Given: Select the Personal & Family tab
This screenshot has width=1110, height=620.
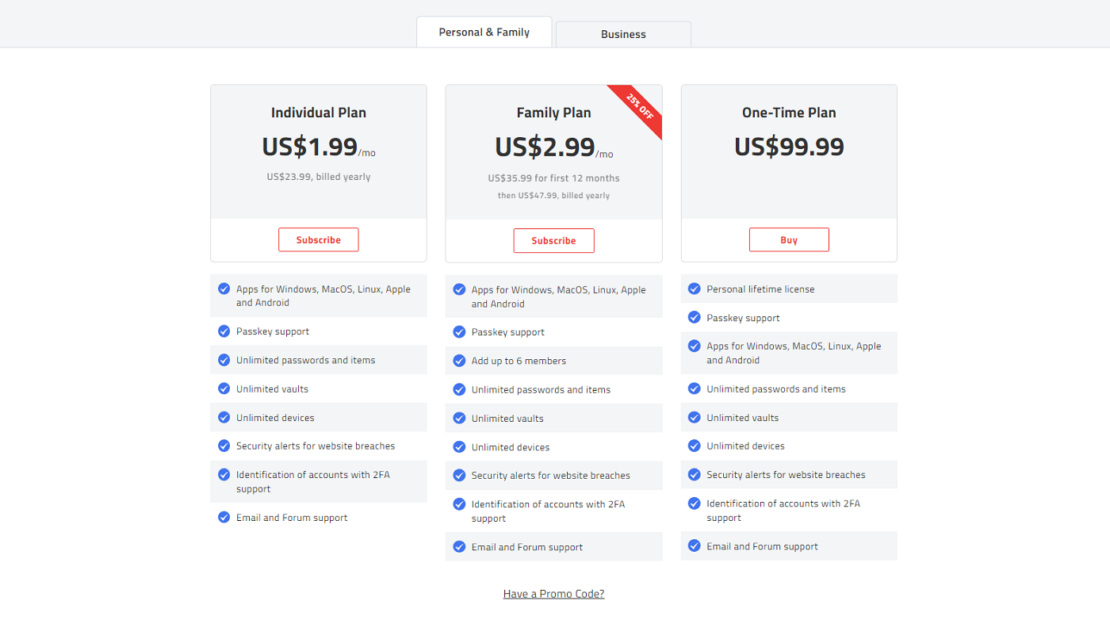Looking at the screenshot, I should coord(484,32).
